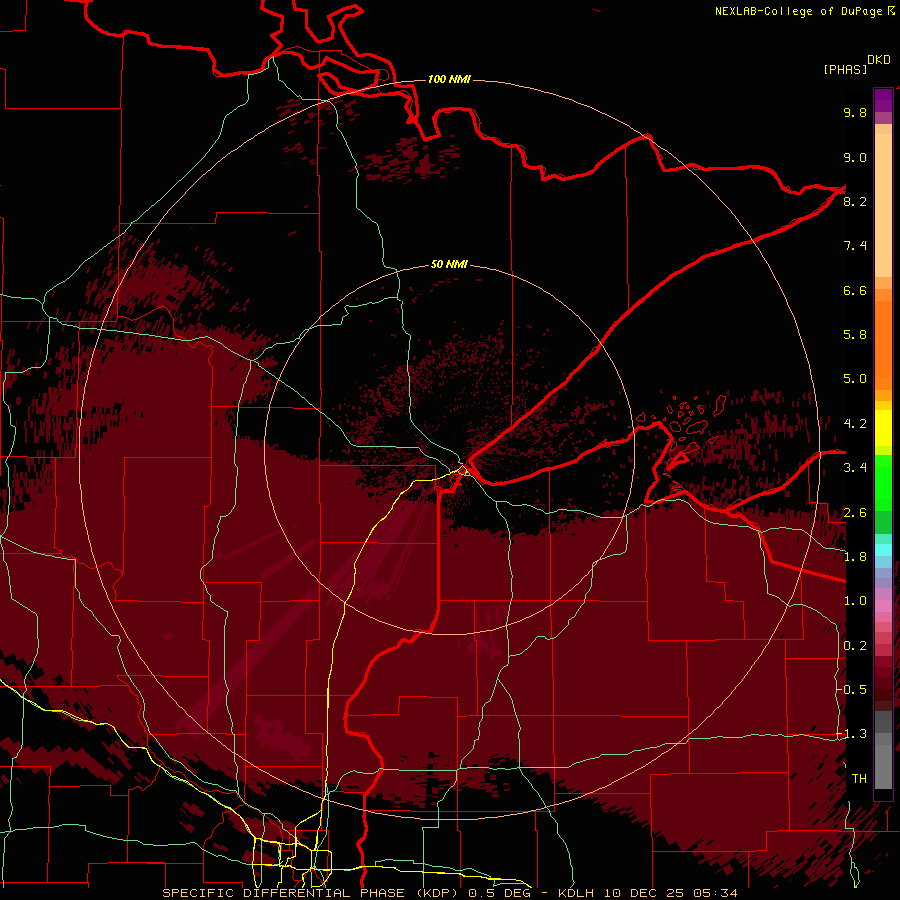The height and width of the screenshot is (900, 900).
Task: Select the 1.8 scale value
Action: [x=855, y=557]
